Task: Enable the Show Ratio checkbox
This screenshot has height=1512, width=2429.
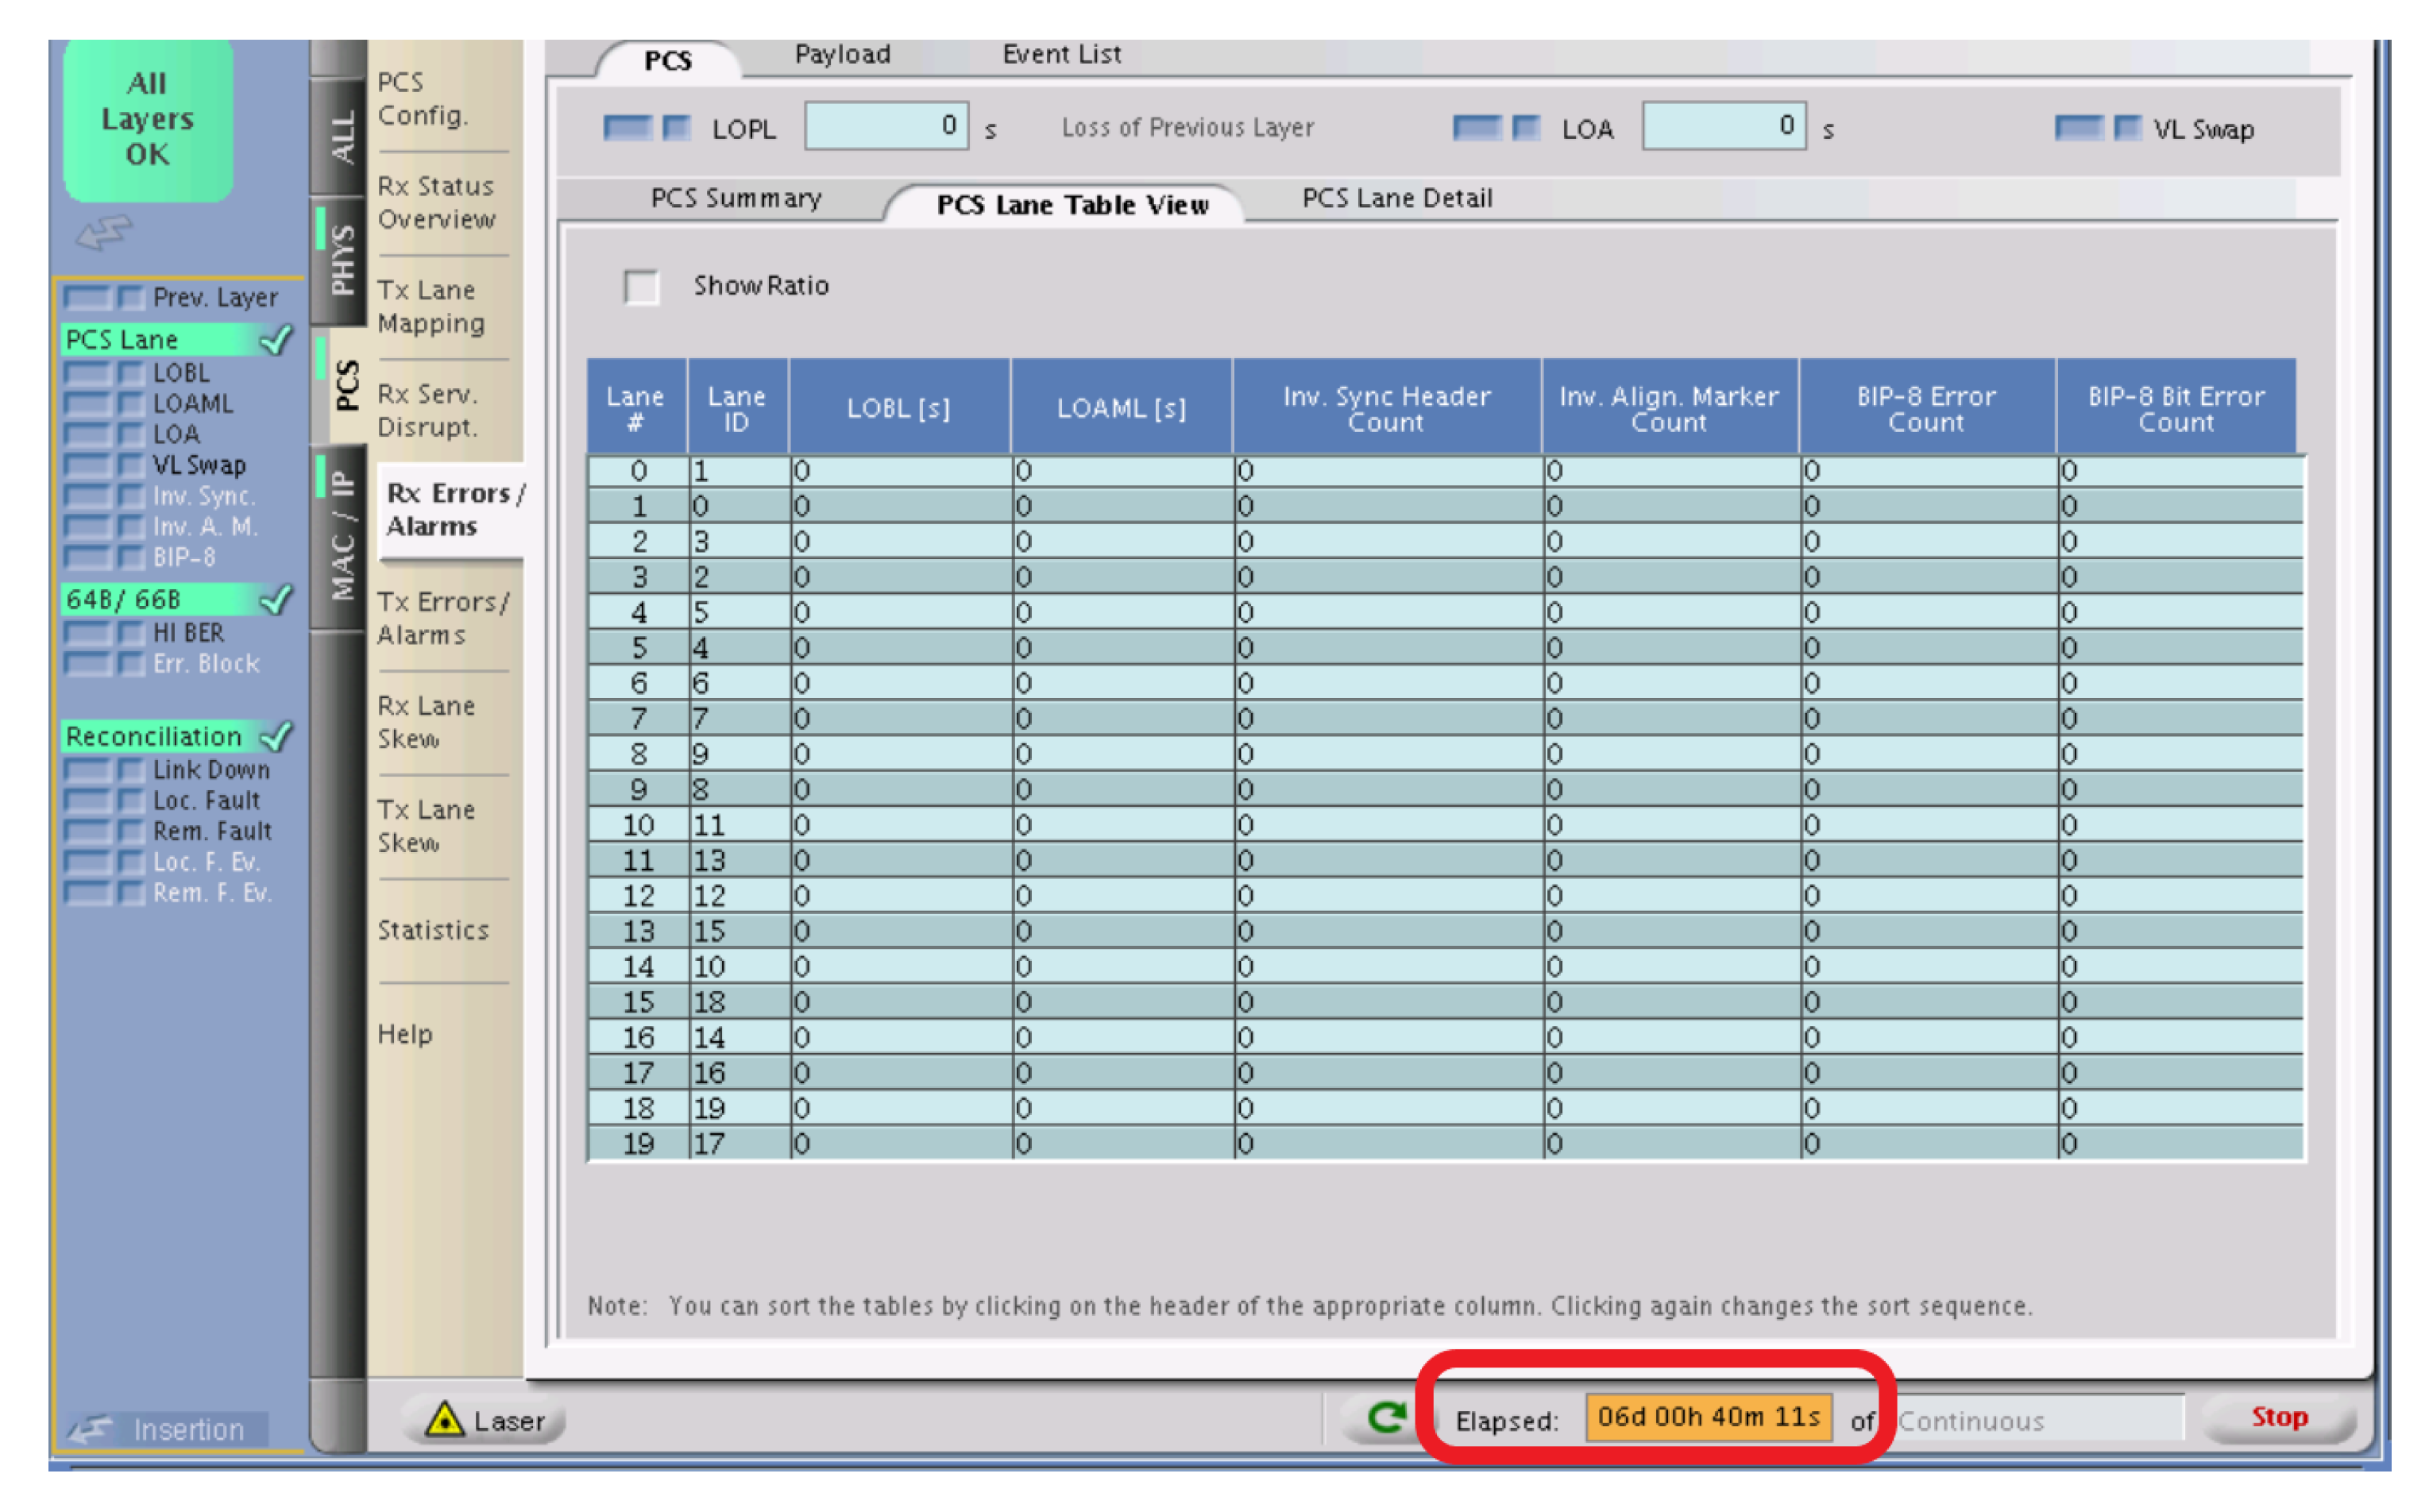Action: [641, 287]
